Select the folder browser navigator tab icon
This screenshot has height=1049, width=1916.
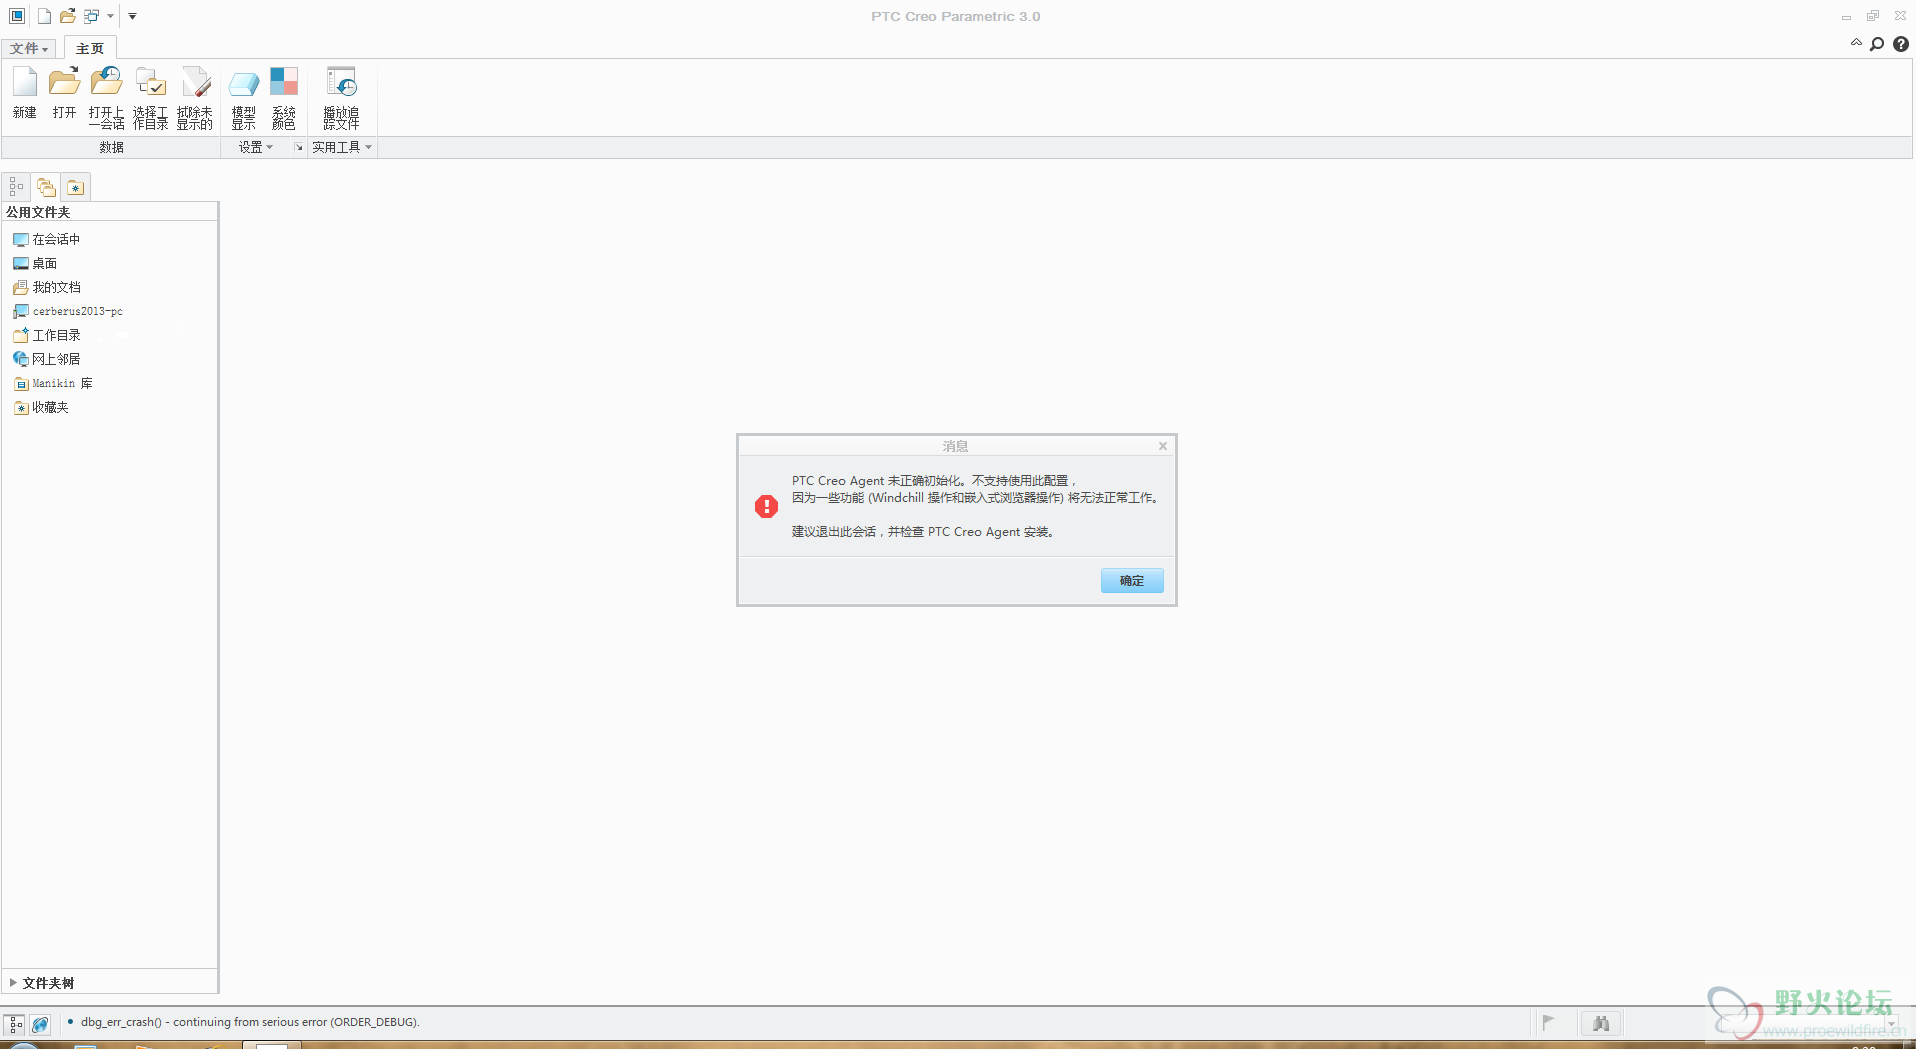46,187
